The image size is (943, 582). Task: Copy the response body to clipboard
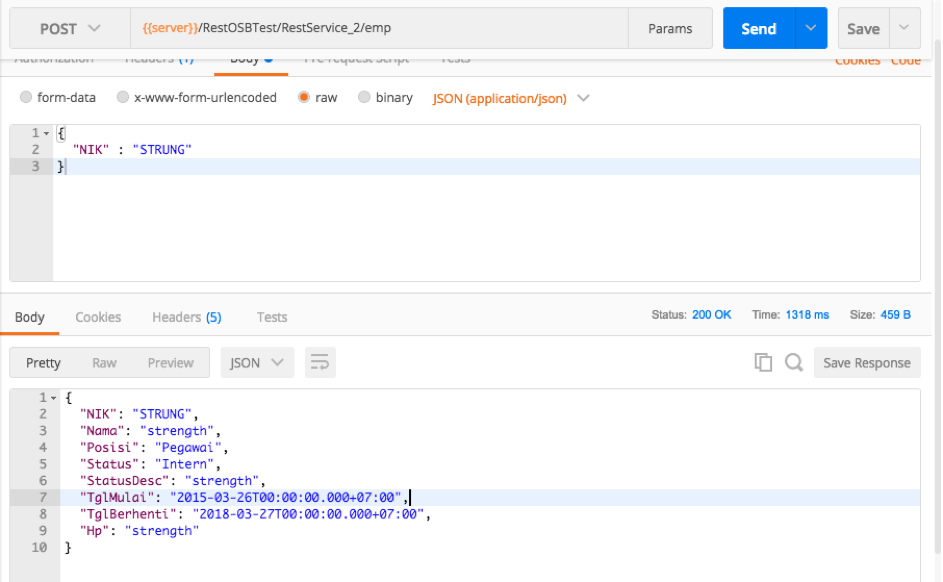click(763, 363)
